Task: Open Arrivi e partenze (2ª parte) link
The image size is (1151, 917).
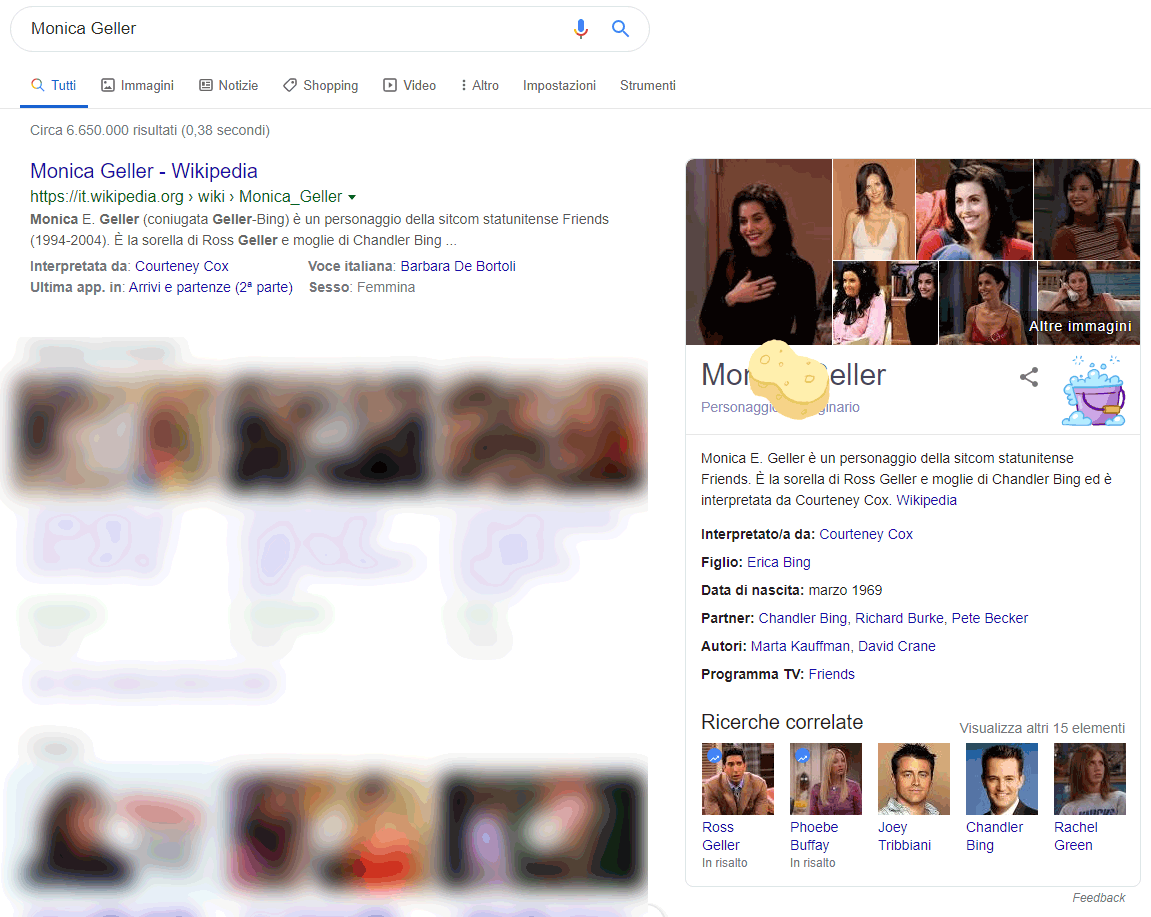Action: pyautogui.click(x=211, y=287)
